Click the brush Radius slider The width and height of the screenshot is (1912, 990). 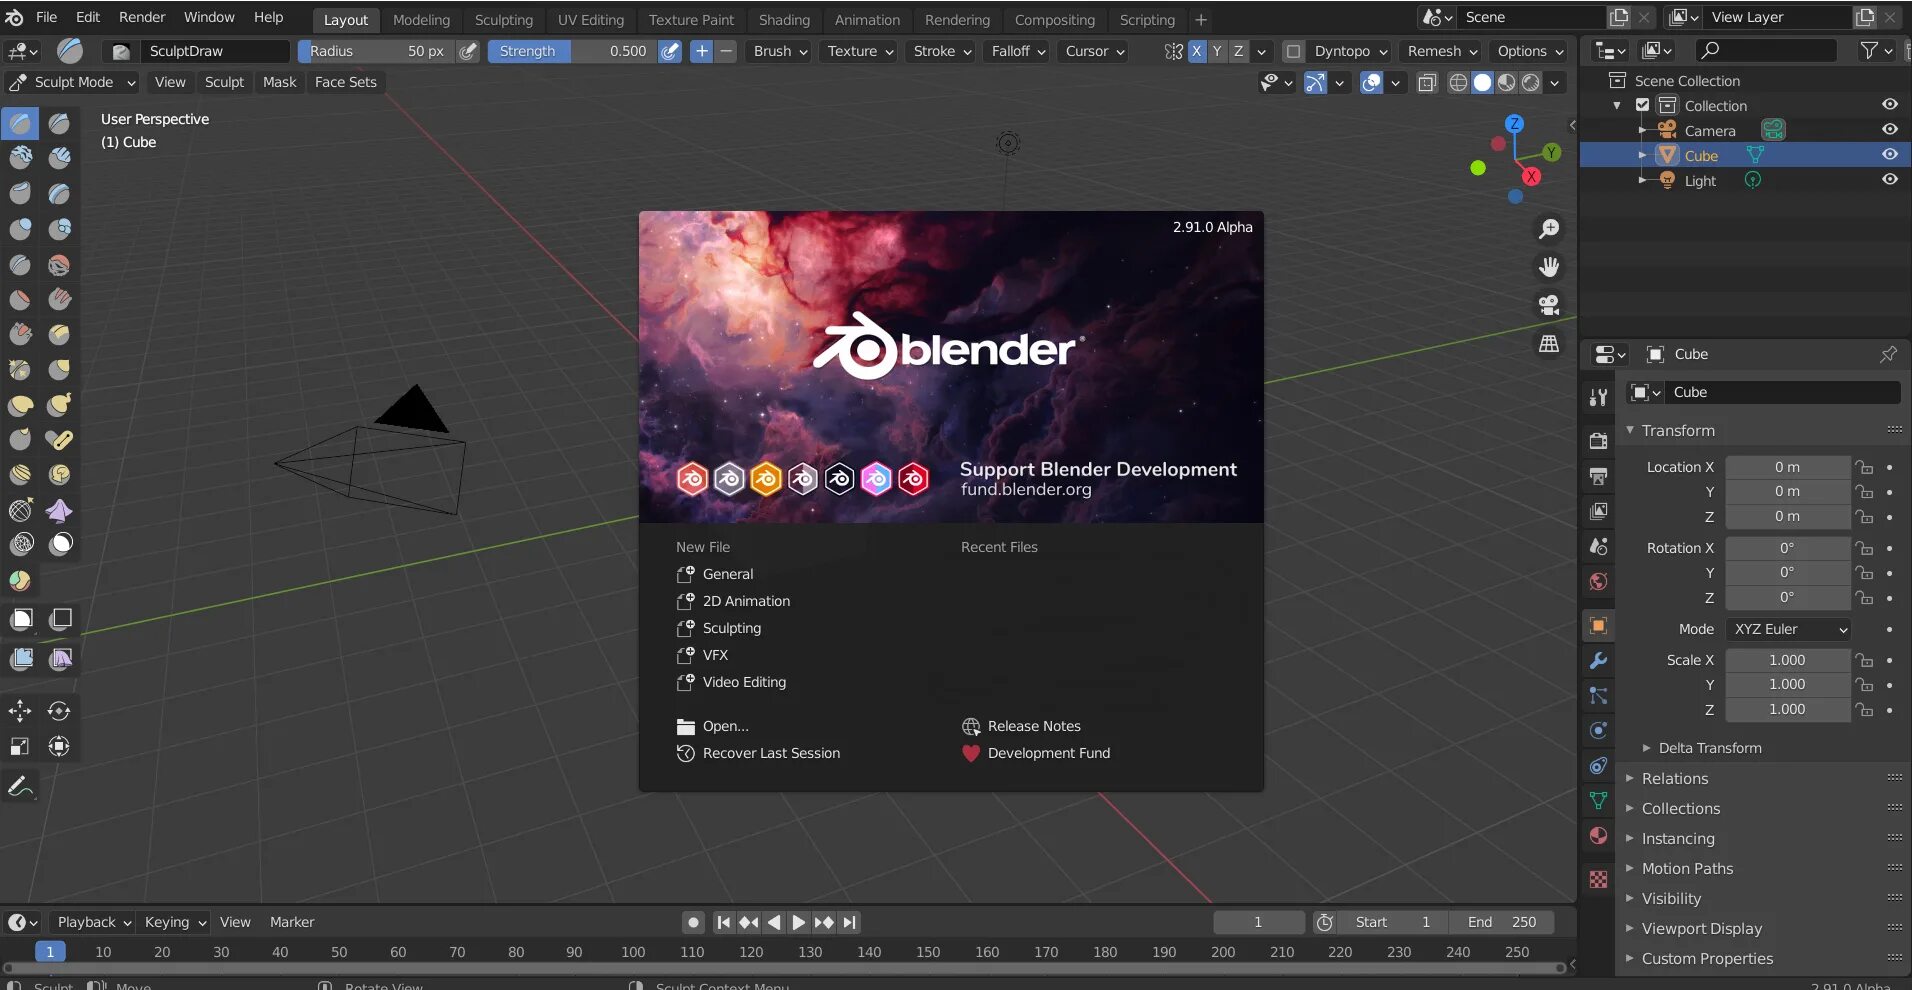click(376, 51)
